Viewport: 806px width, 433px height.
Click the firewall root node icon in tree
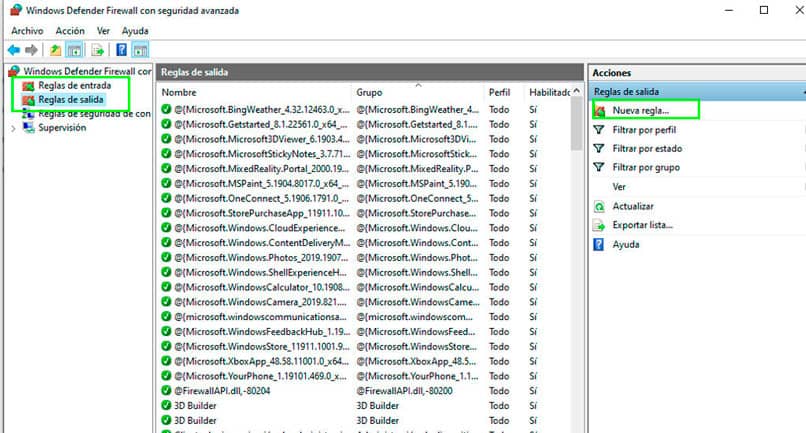pos(14,71)
